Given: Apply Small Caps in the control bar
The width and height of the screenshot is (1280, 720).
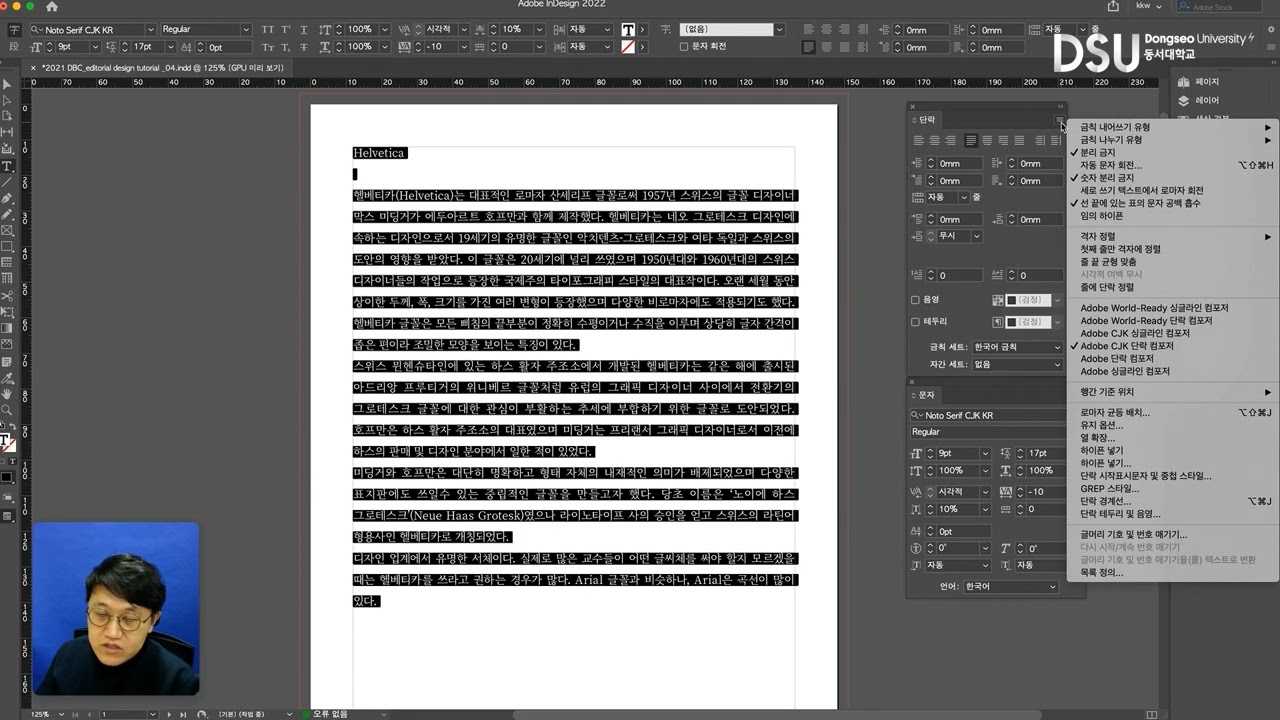Looking at the screenshot, I should [268, 47].
